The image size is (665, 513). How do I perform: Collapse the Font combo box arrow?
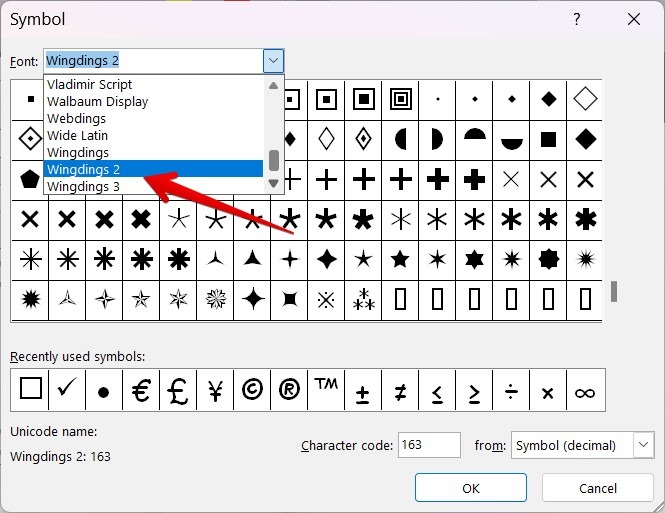[274, 61]
